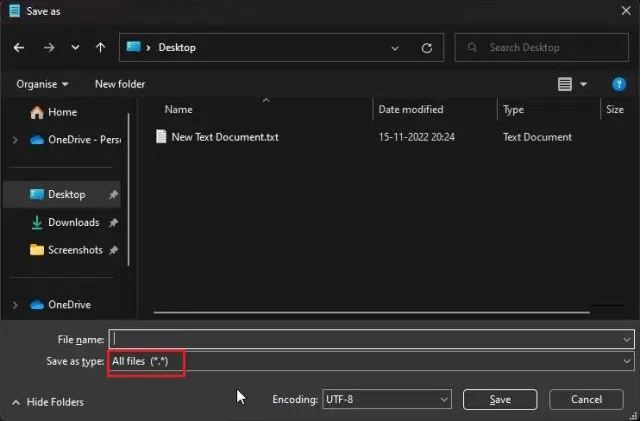Go to Home in navigation pane
The width and height of the screenshot is (642, 421).
pyautogui.click(x=61, y=112)
